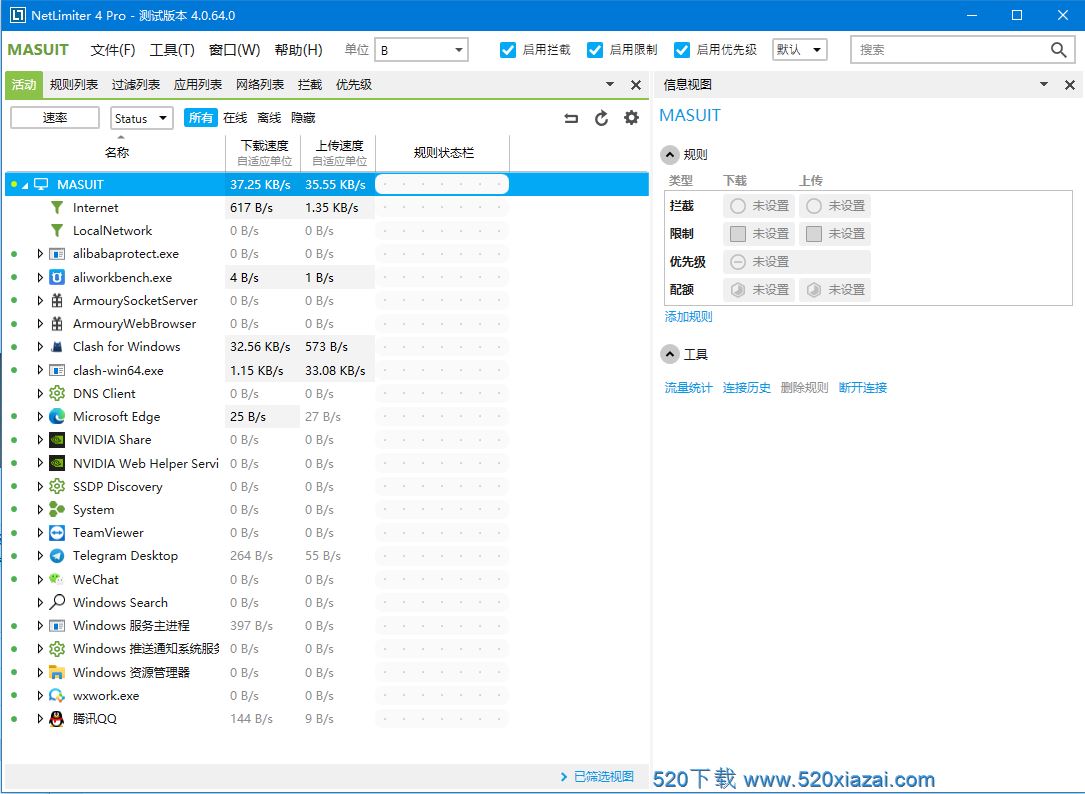
Task: Click the TeamViewer icon
Action: pyautogui.click(x=57, y=532)
